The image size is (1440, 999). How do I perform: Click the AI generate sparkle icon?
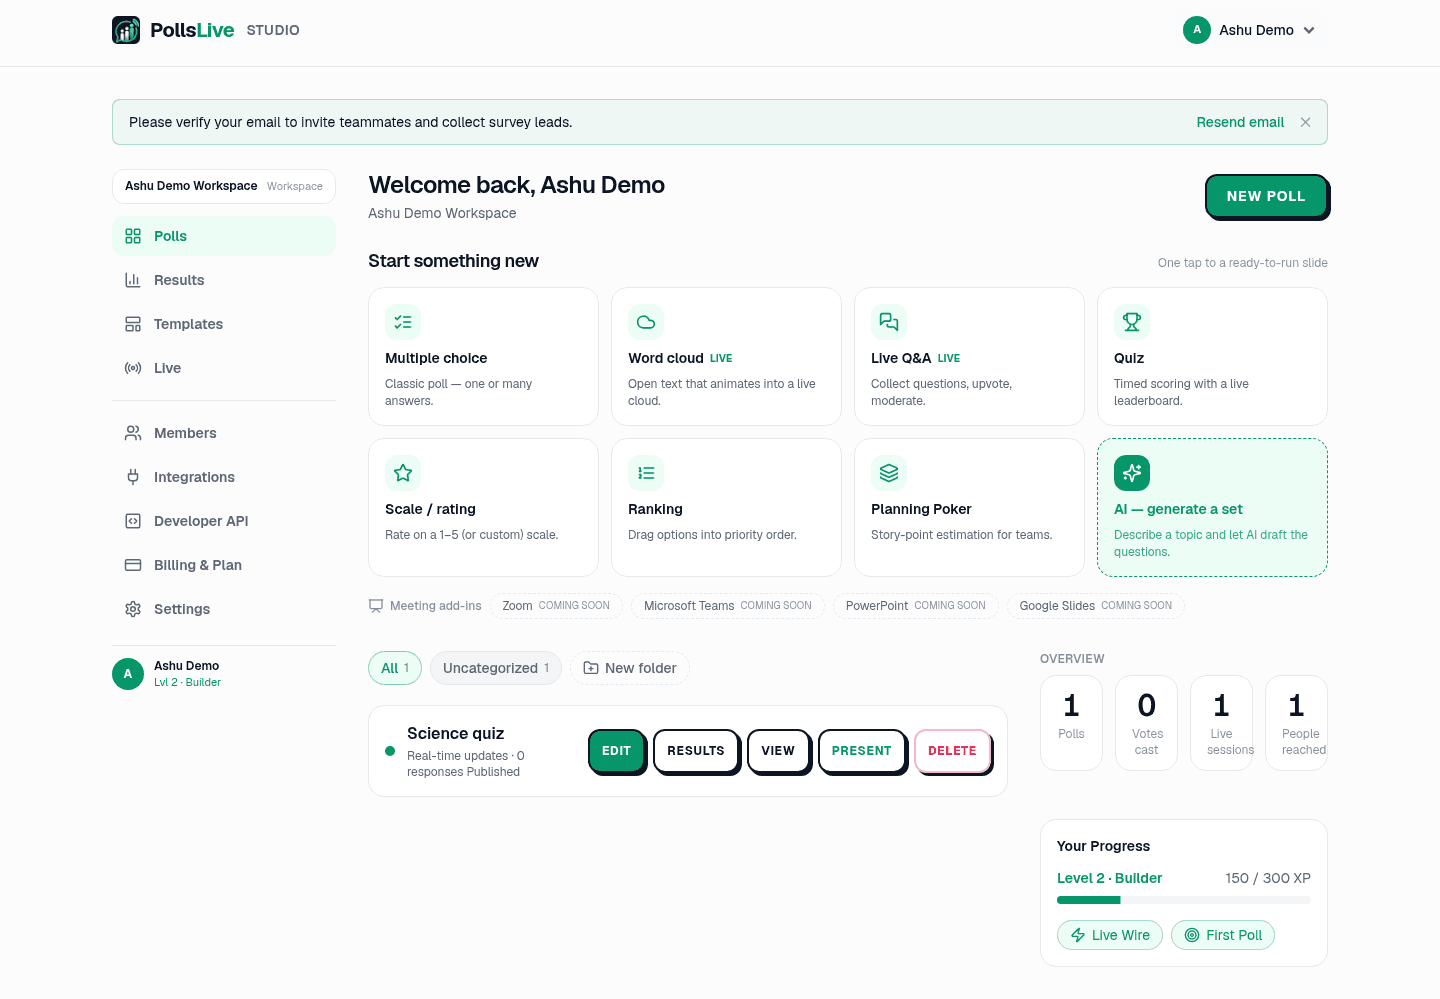click(x=1132, y=473)
